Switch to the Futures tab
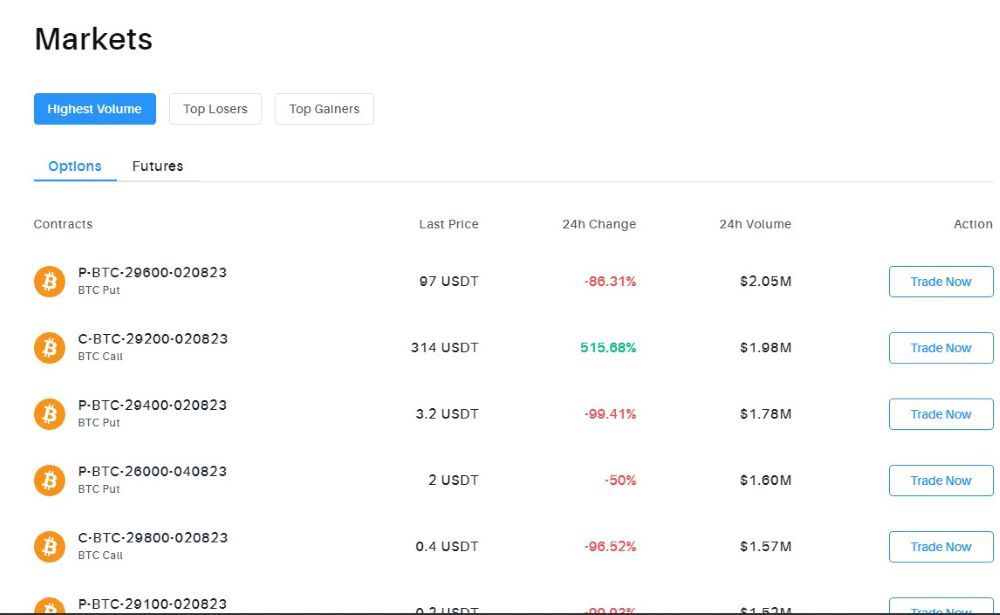1000x615 pixels. (158, 166)
